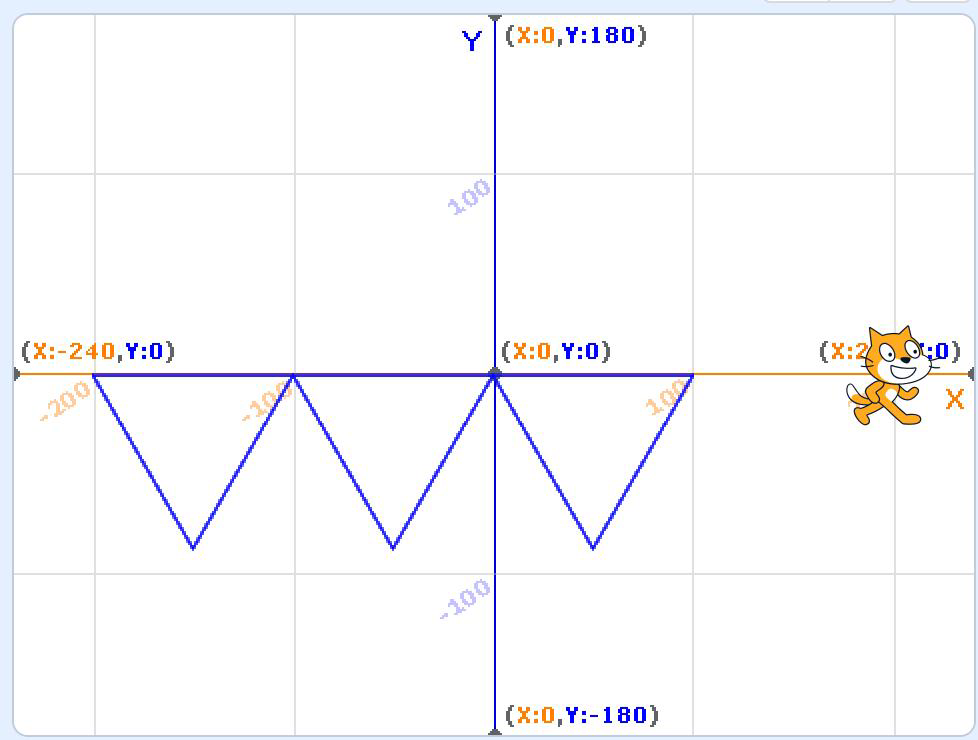Click the bottom vertex of the middle triangle

(393, 548)
